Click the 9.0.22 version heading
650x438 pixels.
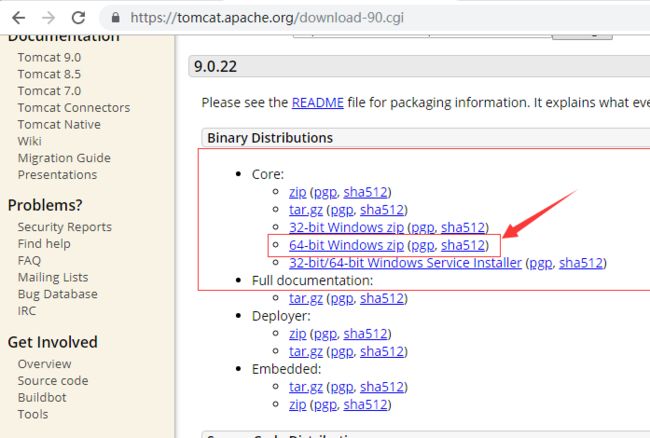pos(216,66)
